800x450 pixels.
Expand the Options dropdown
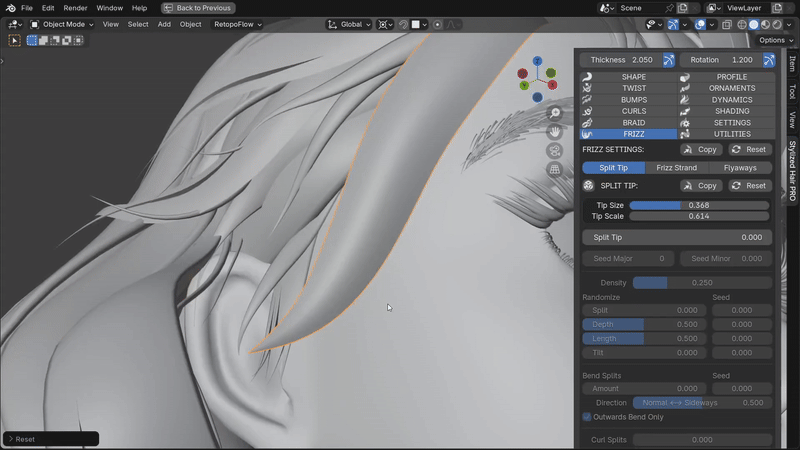pyautogui.click(x=776, y=40)
